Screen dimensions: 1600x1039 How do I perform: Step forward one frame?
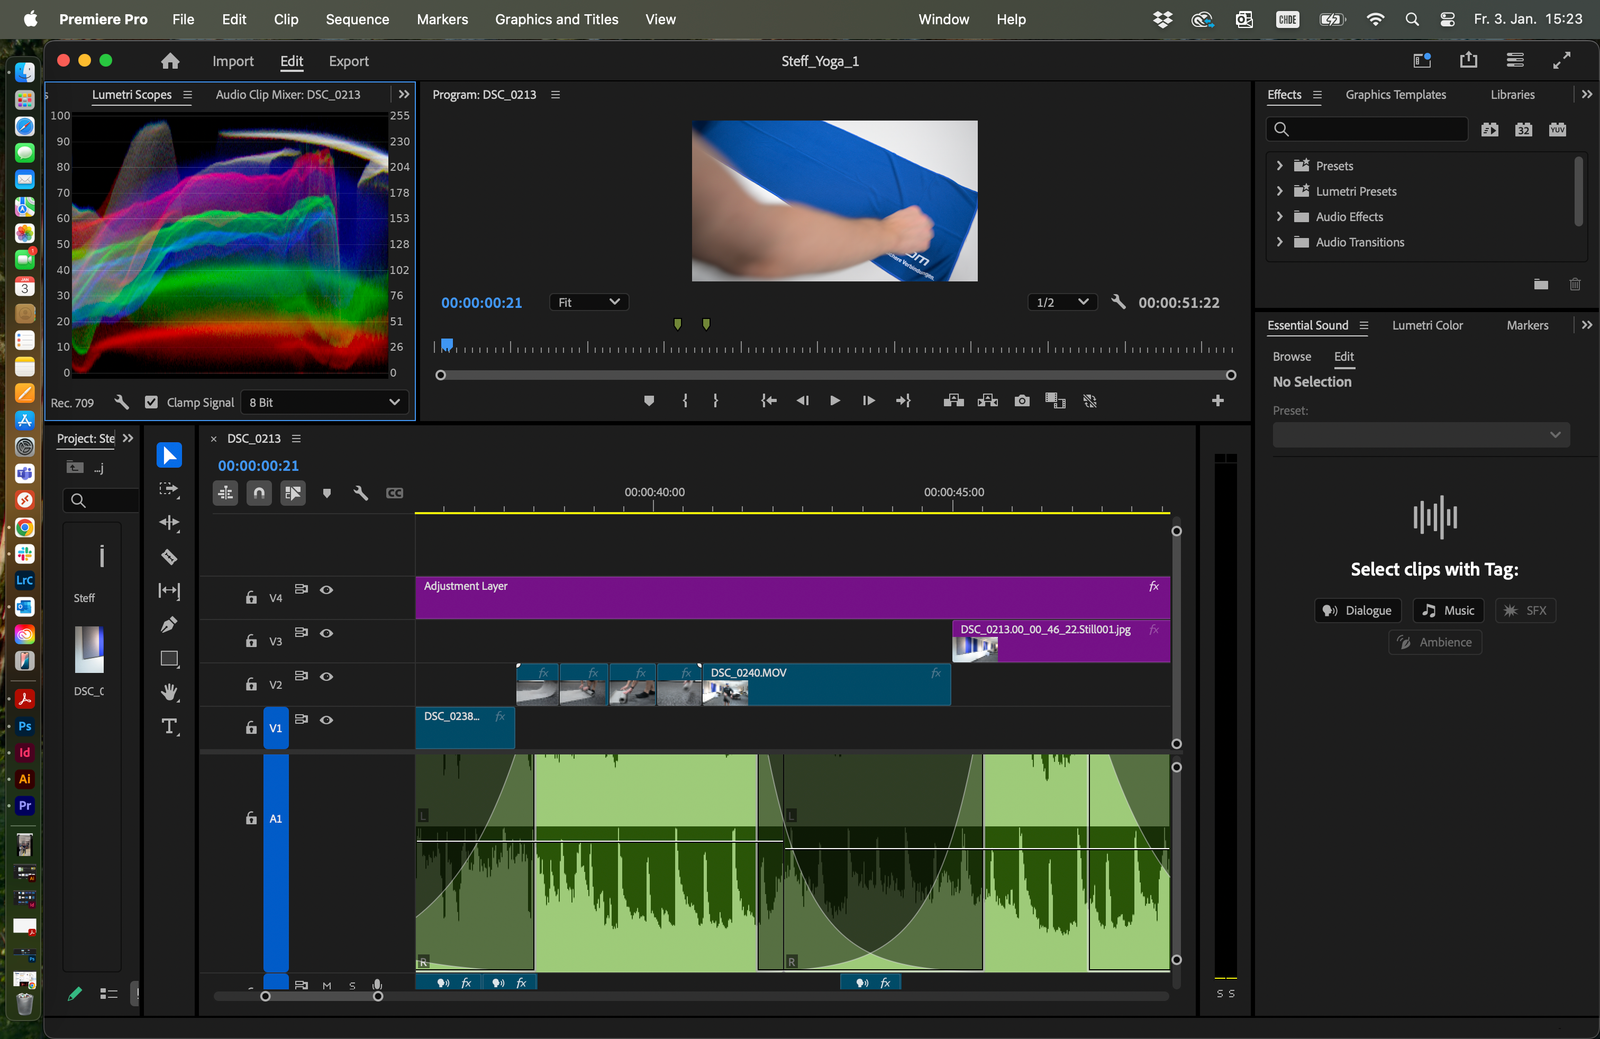869,401
